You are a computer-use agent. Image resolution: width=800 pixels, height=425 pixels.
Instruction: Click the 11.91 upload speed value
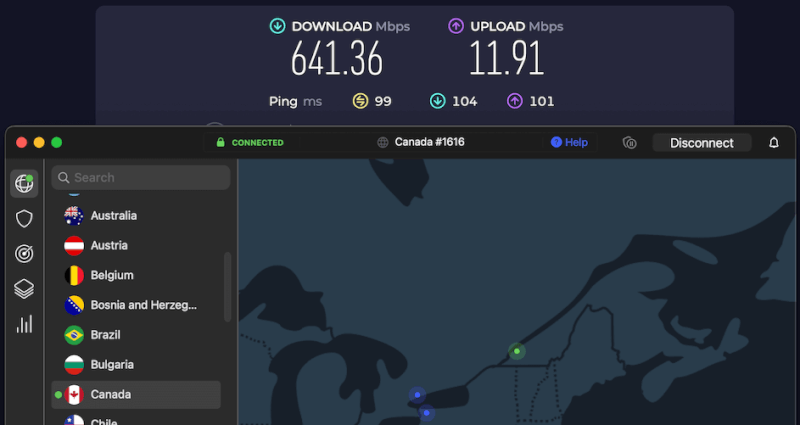pyautogui.click(x=507, y=59)
